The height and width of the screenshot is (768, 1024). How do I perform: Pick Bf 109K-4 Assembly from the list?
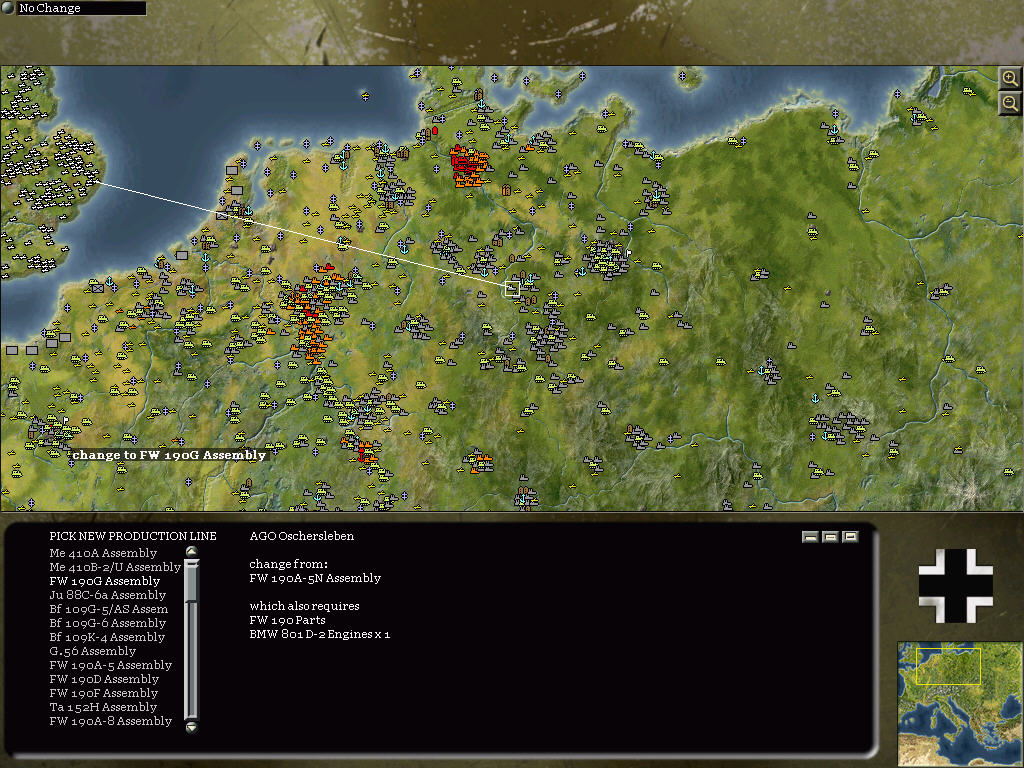[107, 637]
